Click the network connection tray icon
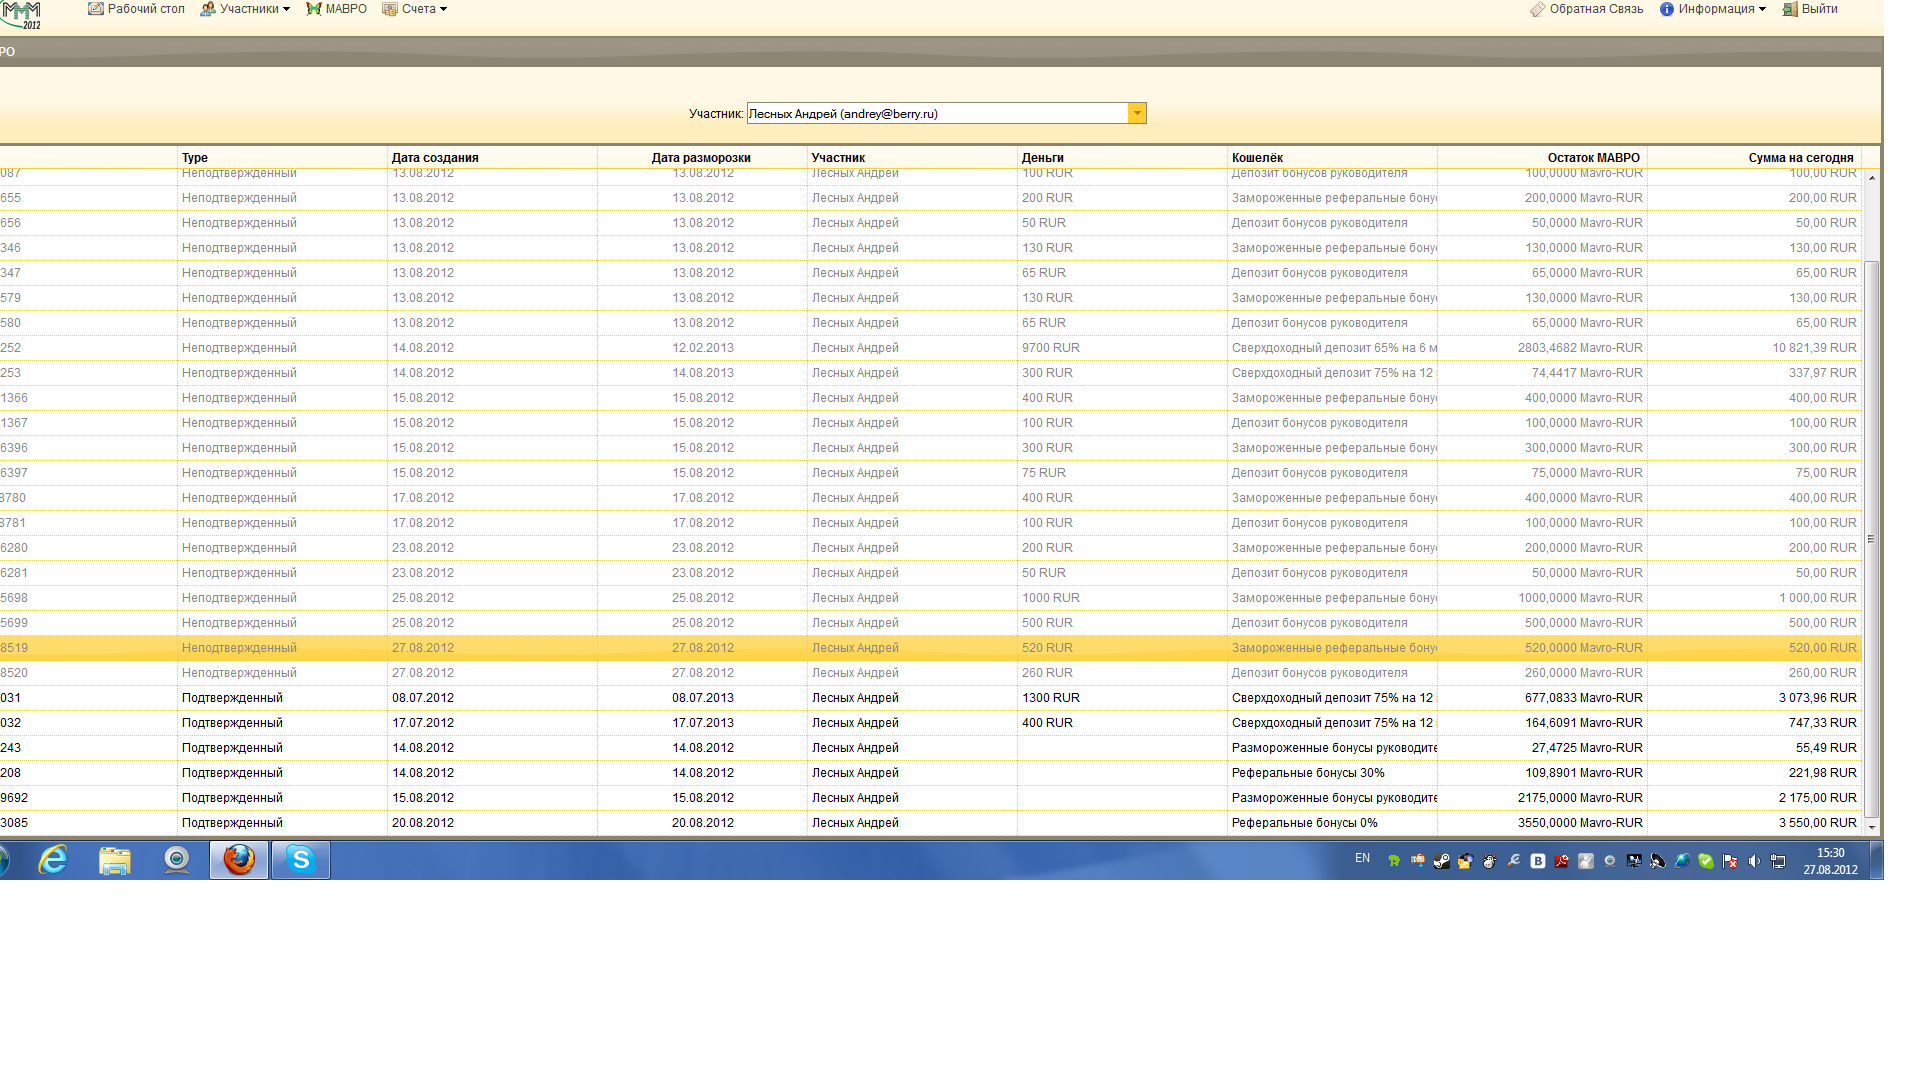 pyautogui.click(x=1778, y=861)
